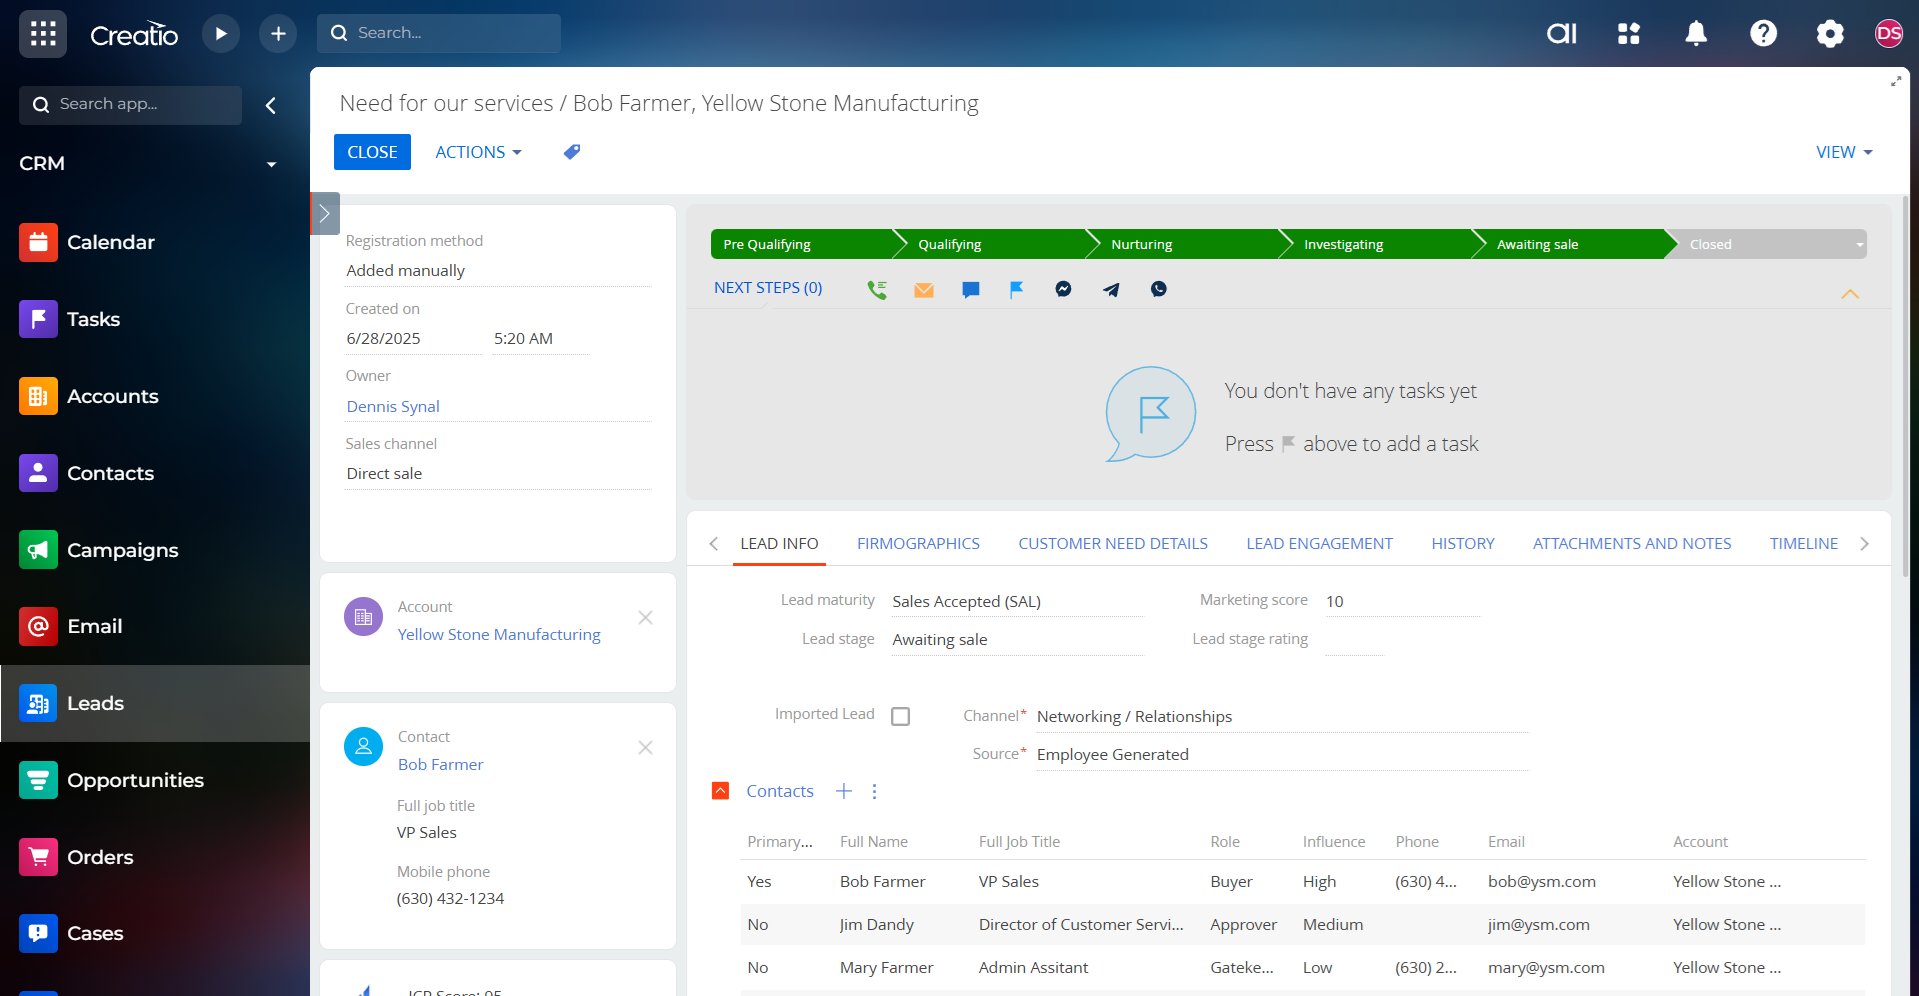Switch to the FIRMOGRAPHICS tab
Image resolution: width=1919 pixels, height=996 pixels.
click(917, 543)
